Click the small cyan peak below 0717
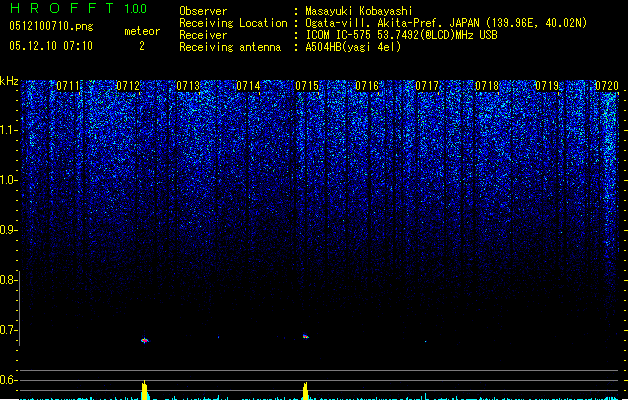 click(426, 397)
